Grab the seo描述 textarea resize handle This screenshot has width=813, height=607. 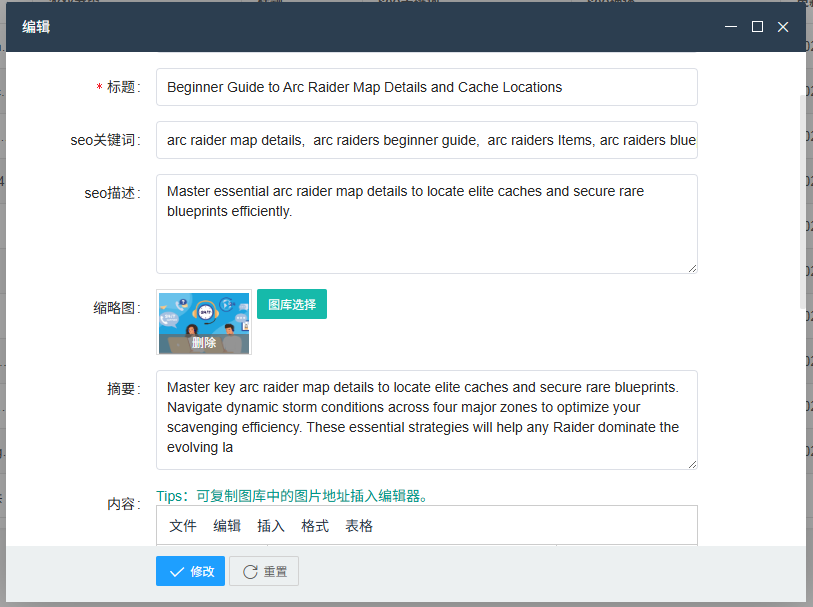point(692,268)
